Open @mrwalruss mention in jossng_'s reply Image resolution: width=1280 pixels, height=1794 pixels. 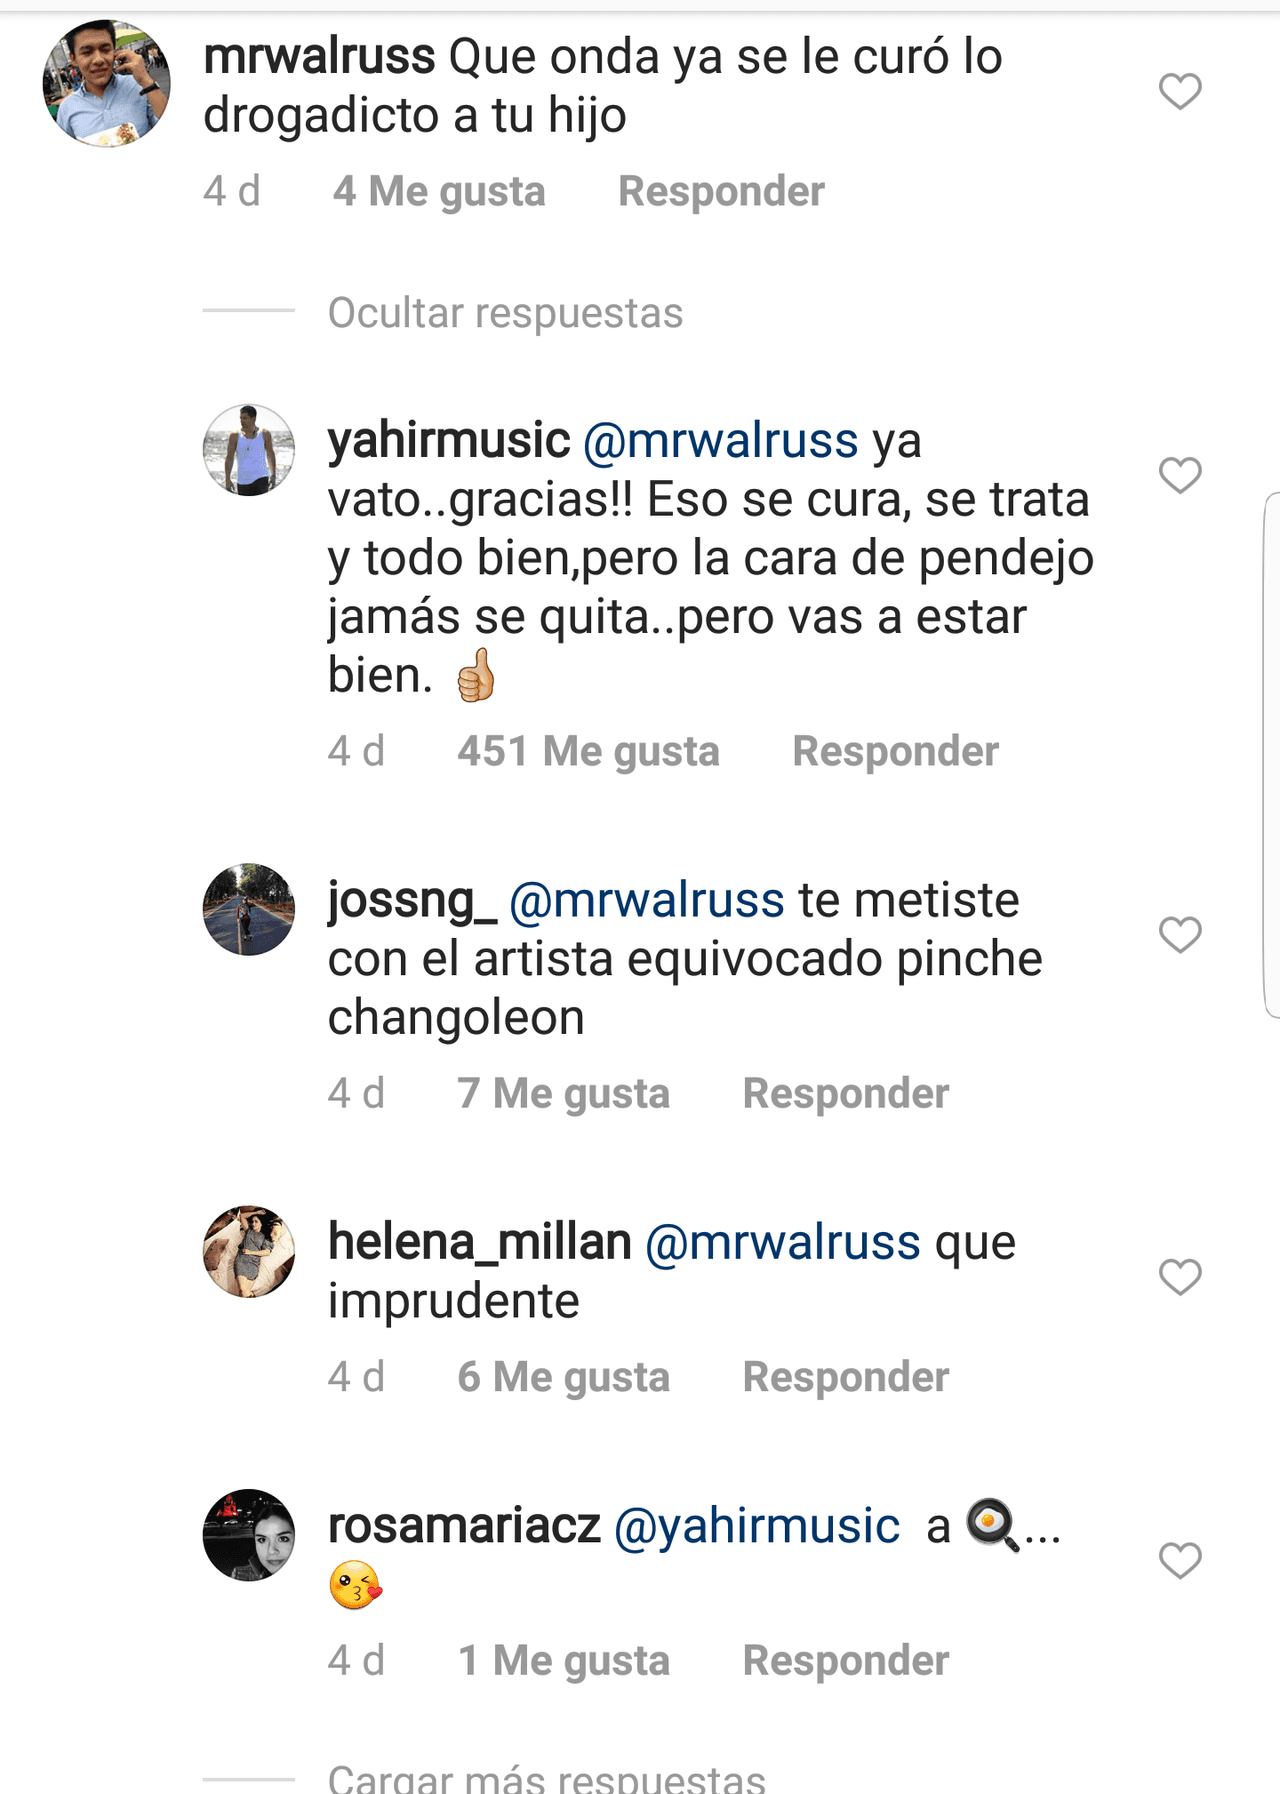pos(646,900)
